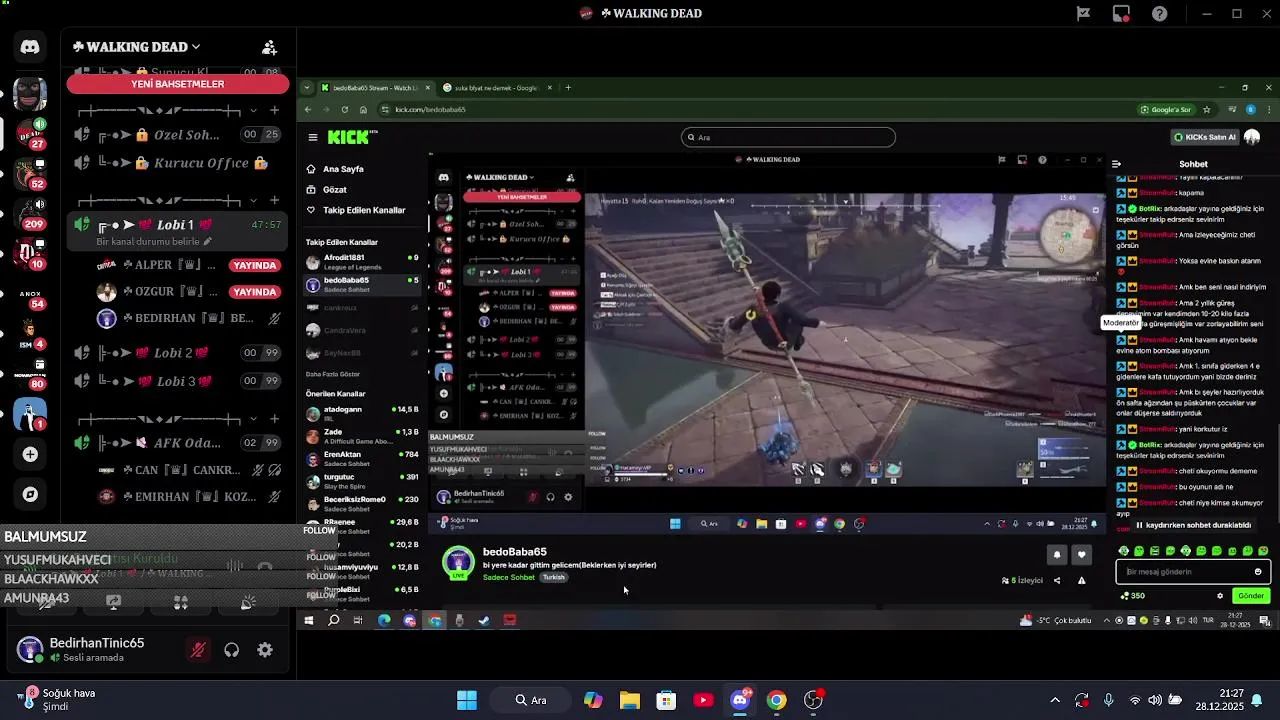Open Discord help question mark
This screenshot has width=1280, height=720.
pos(1160,14)
